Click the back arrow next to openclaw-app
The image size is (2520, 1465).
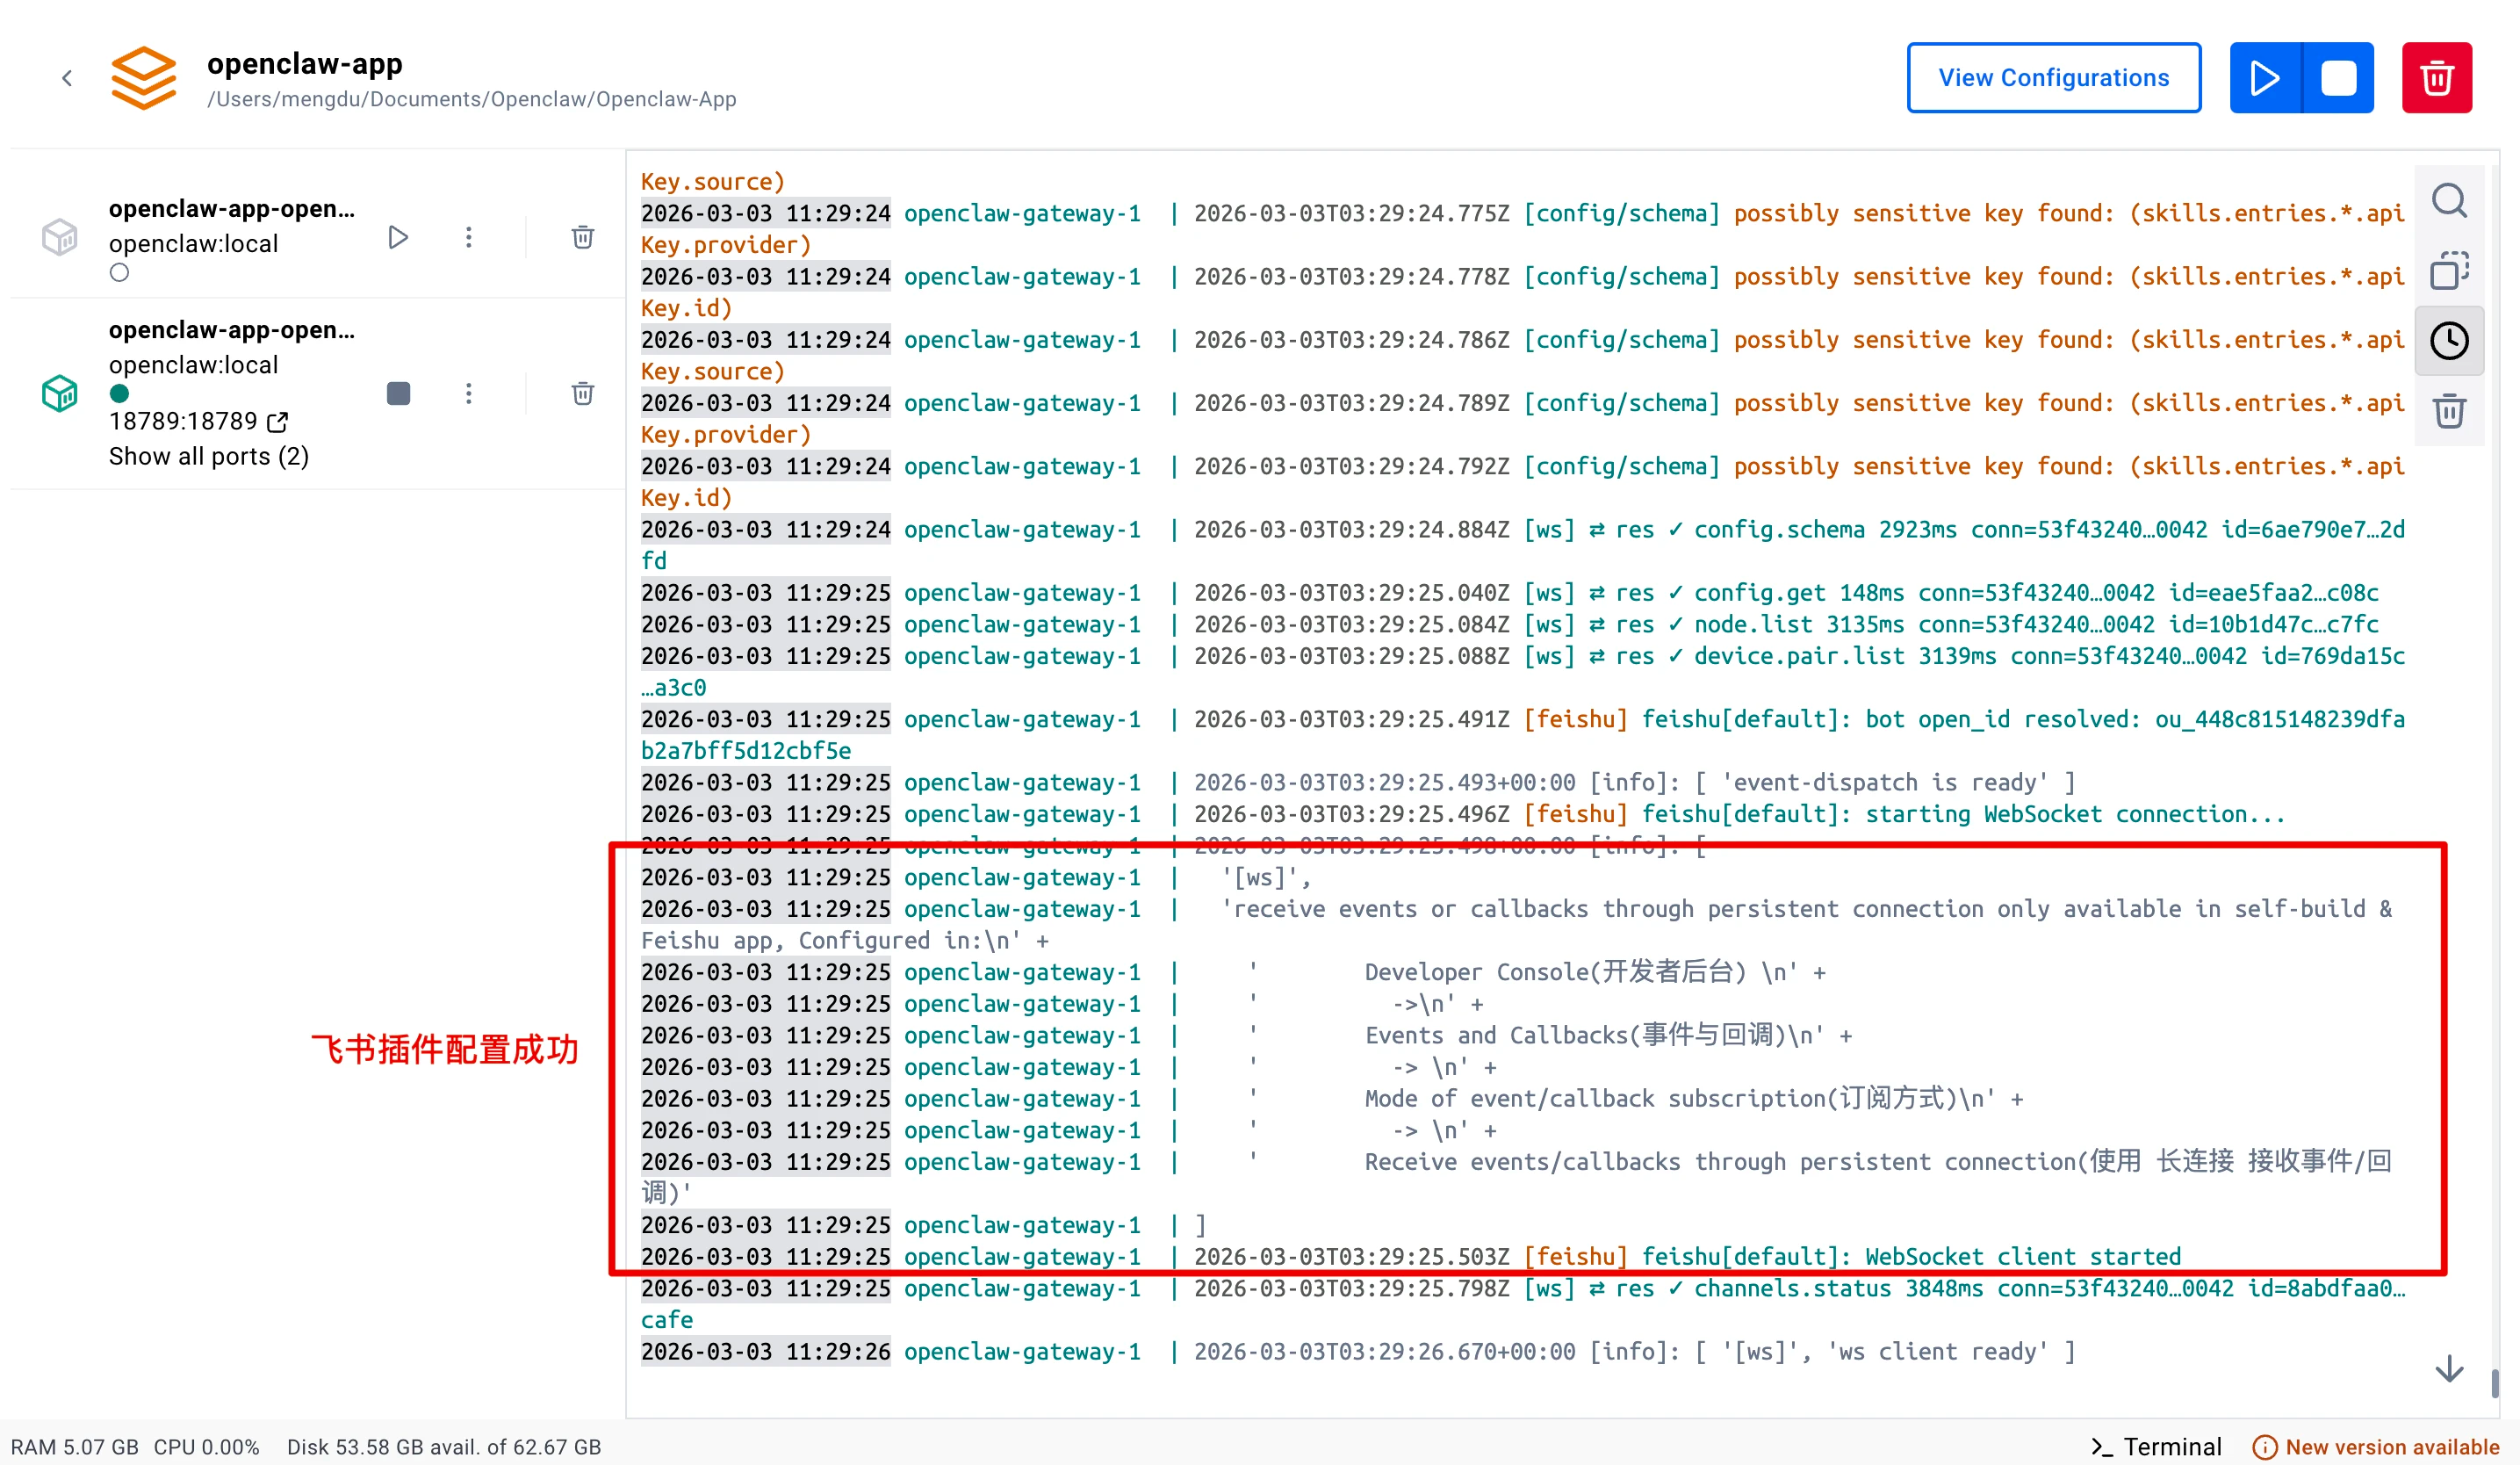pos(67,78)
